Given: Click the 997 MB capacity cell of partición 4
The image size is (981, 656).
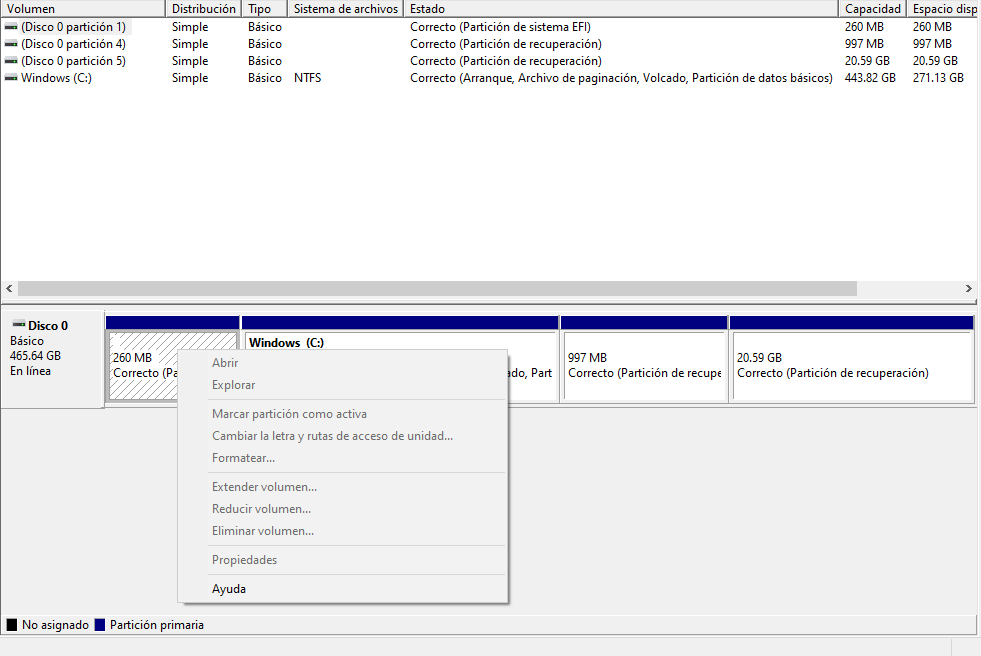Looking at the screenshot, I should tap(864, 44).
